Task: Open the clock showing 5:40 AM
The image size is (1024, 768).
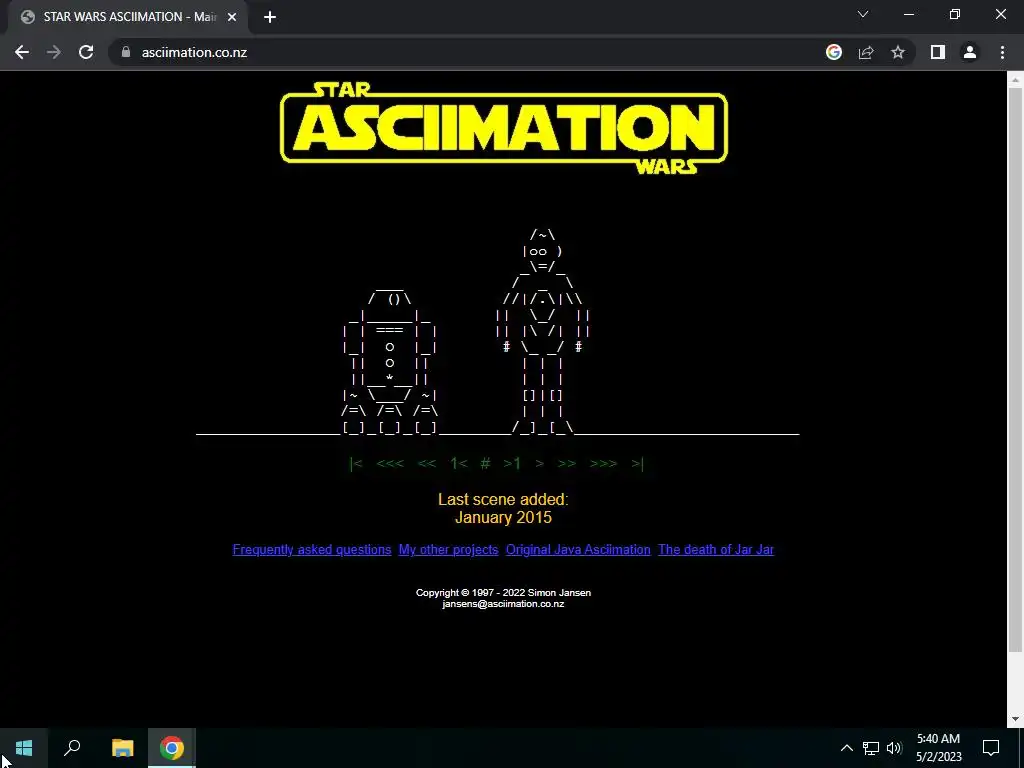Action: tap(938, 748)
